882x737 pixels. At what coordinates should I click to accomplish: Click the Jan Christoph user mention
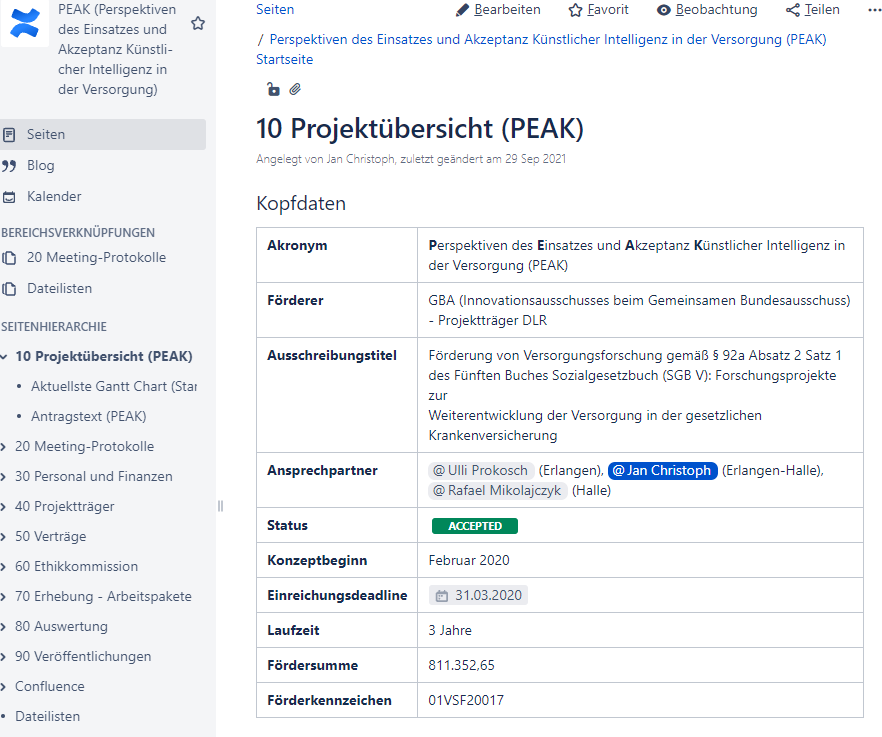[662, 470]
